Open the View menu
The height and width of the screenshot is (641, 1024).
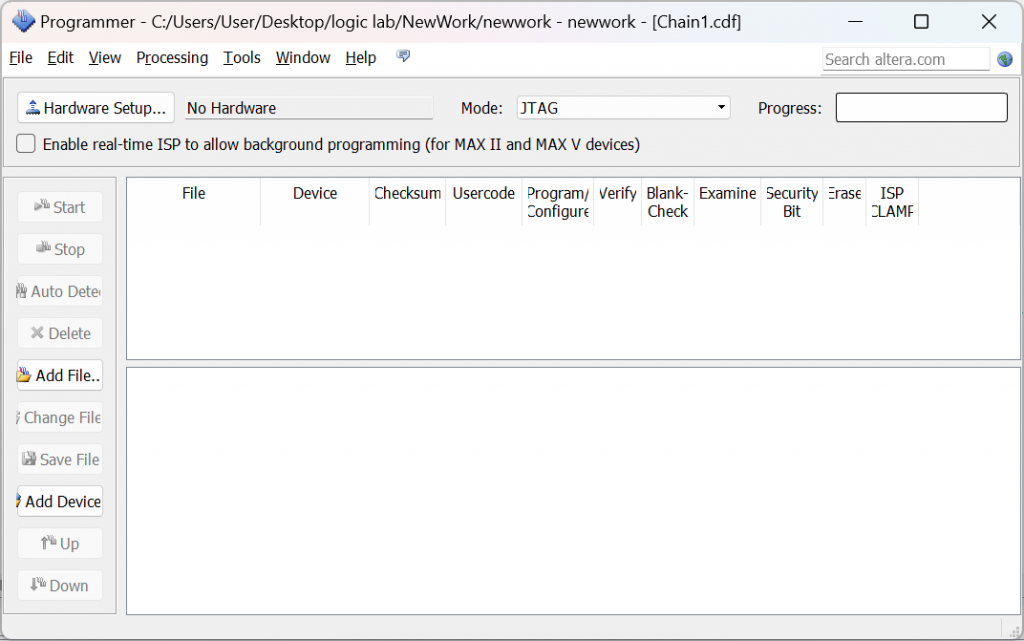pos(104,57)
